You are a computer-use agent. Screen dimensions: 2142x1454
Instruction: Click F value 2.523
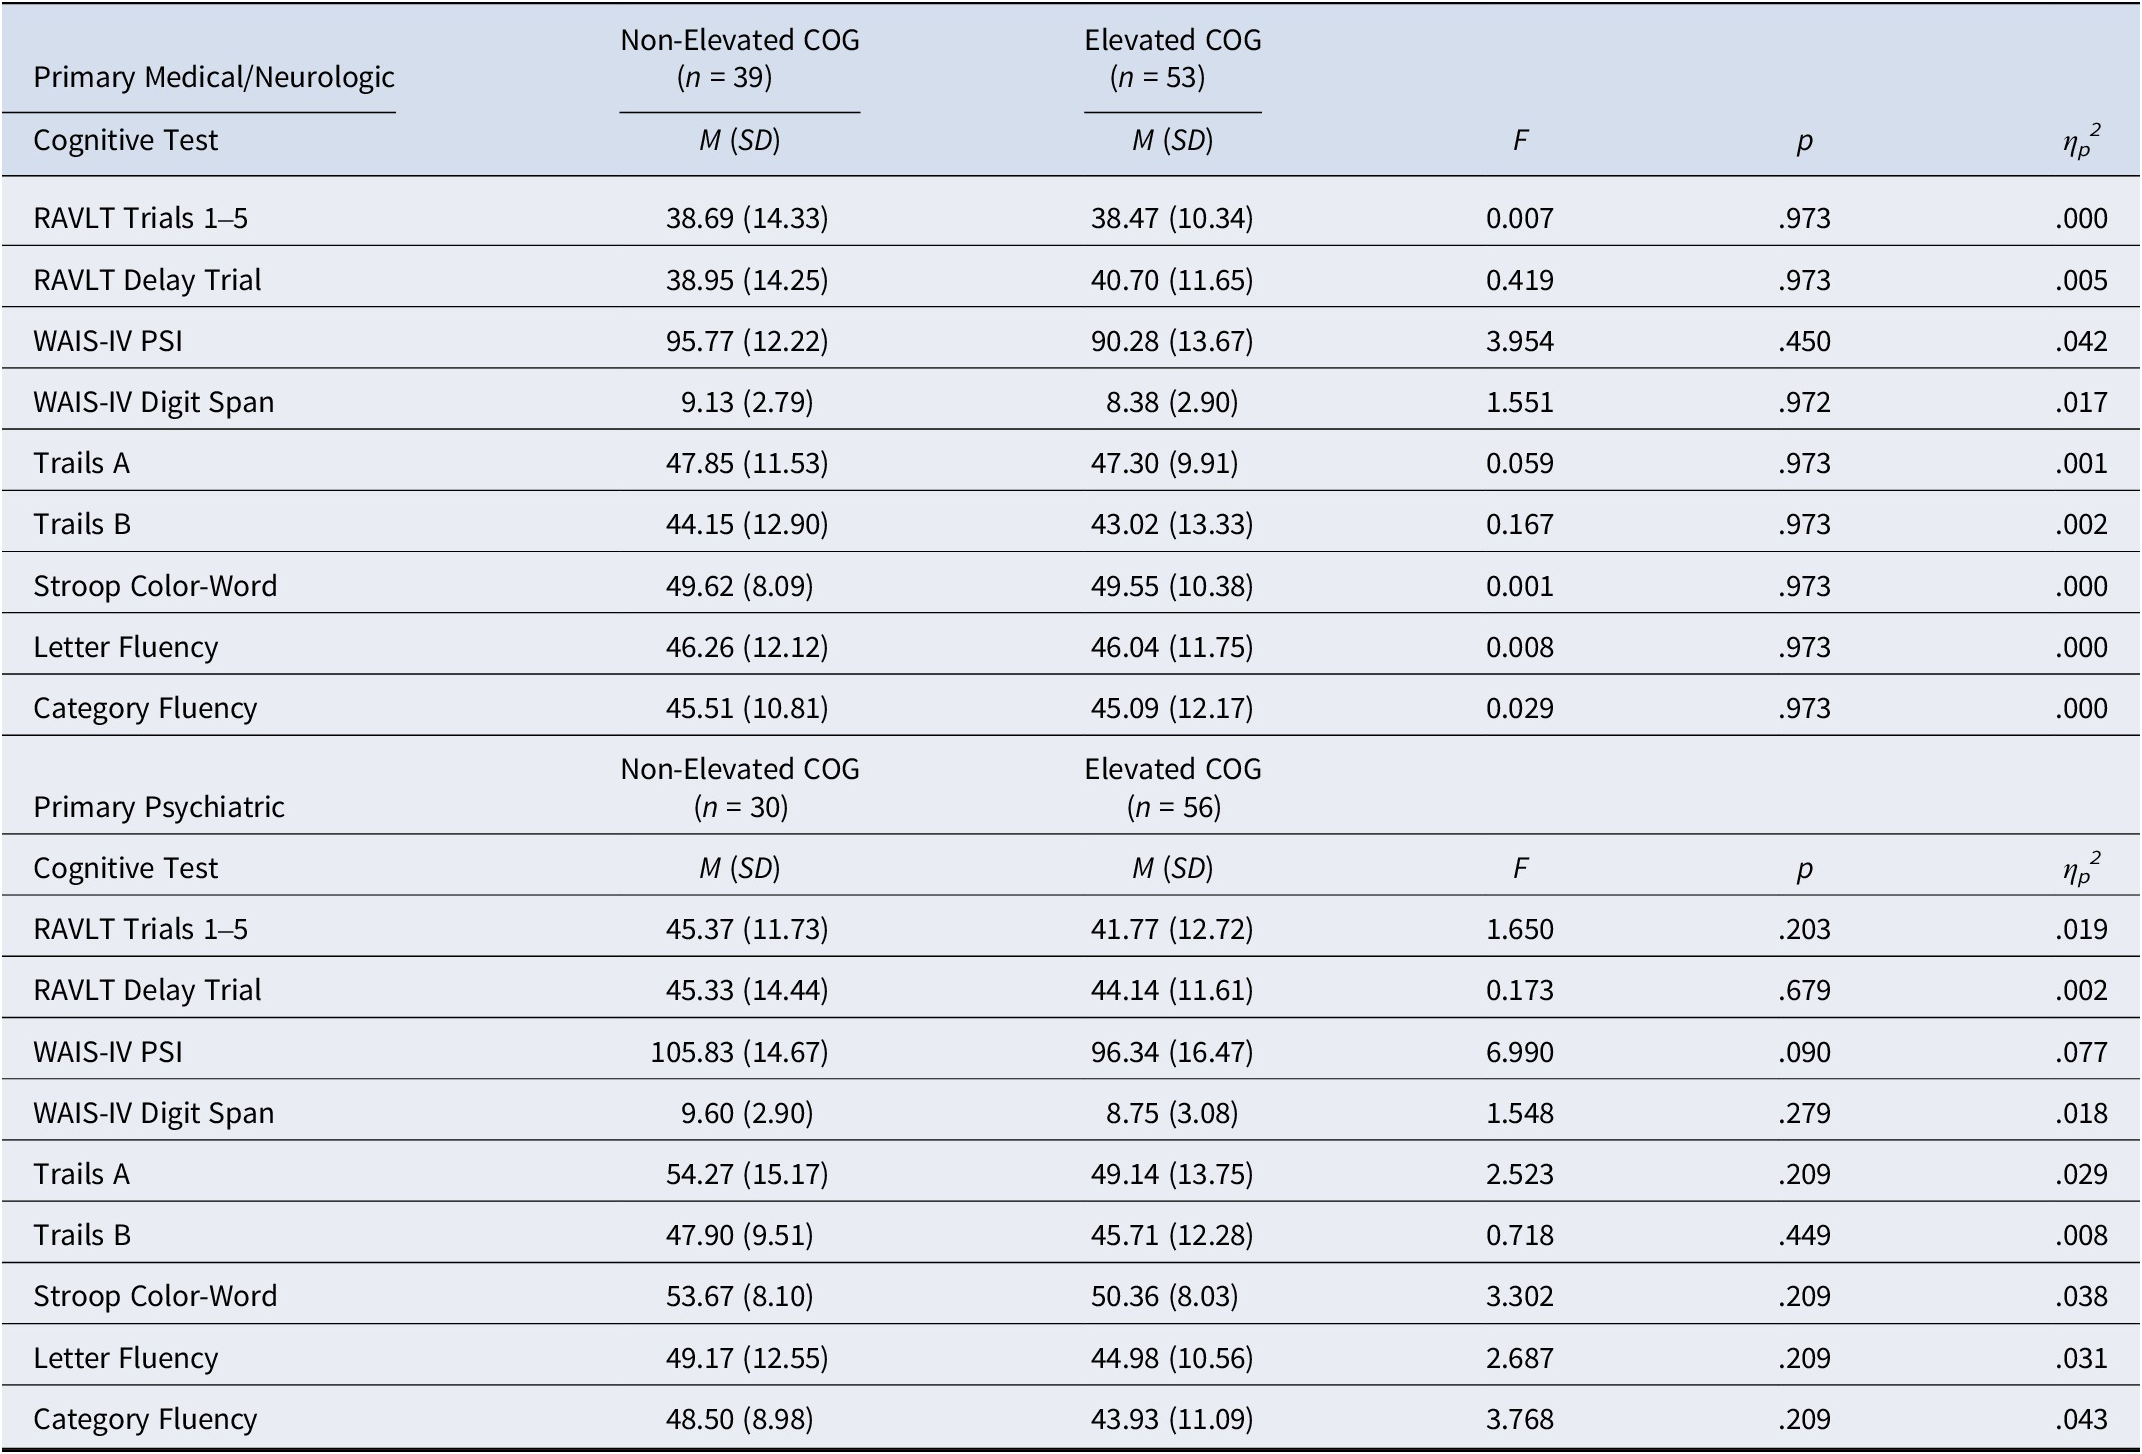pyautogui.click(x=1520, y=1174)
